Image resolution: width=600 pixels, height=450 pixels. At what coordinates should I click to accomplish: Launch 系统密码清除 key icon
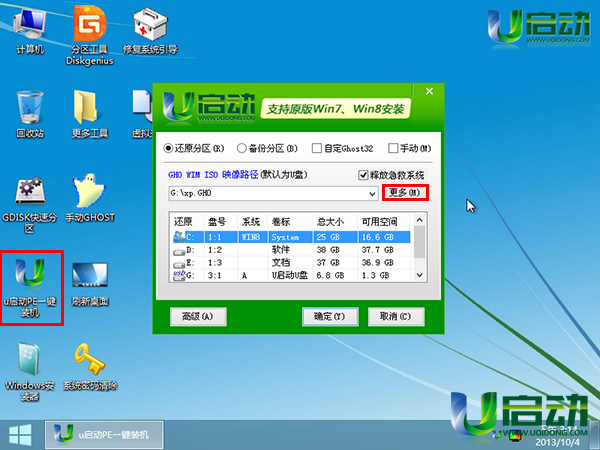click(x=90, y=367)
